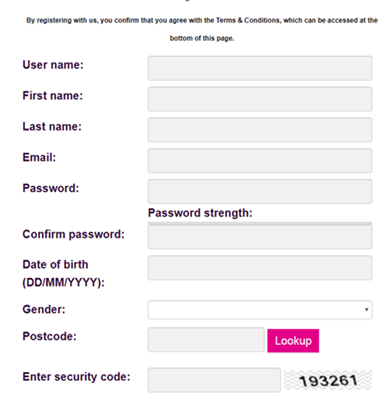The image size is (389, 400).
Task: Click the pink Lookup button
Action: pyautogui.click(x=293, y=341)
